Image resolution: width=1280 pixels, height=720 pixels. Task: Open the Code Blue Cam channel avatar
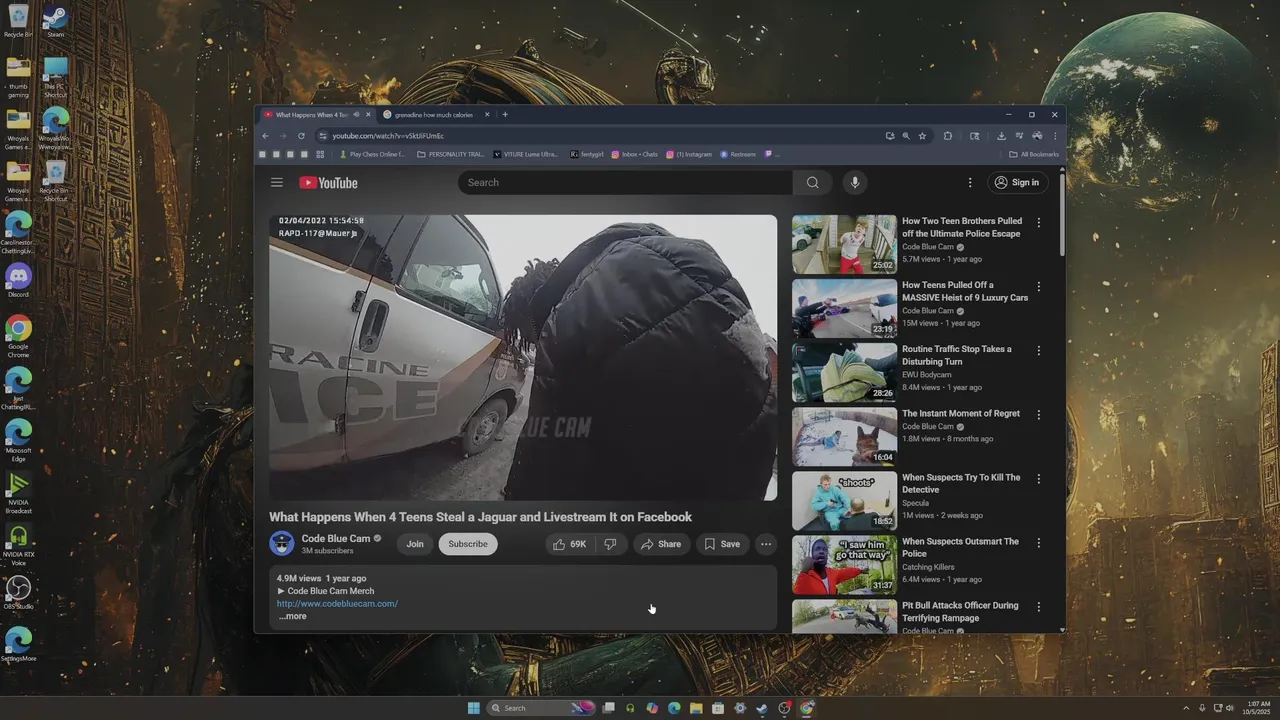[x=281, y=543]
